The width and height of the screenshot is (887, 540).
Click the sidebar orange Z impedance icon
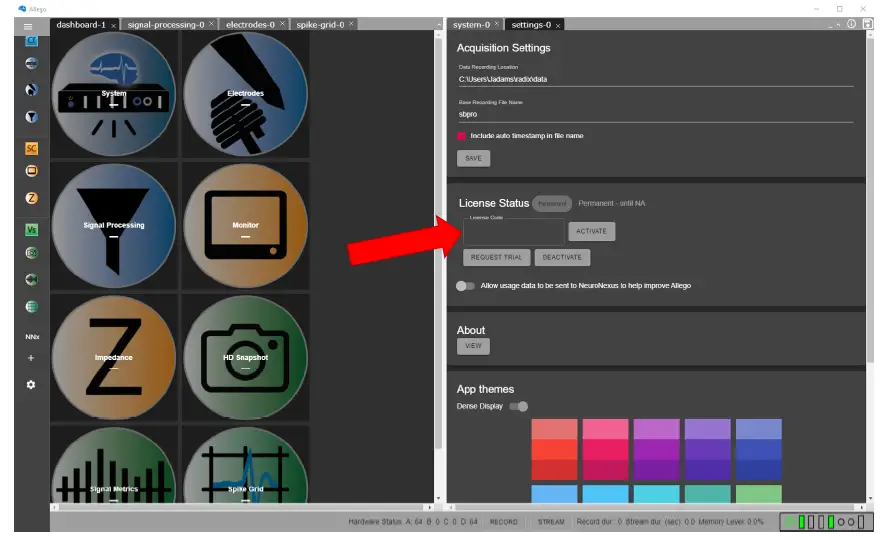[32, 198]
